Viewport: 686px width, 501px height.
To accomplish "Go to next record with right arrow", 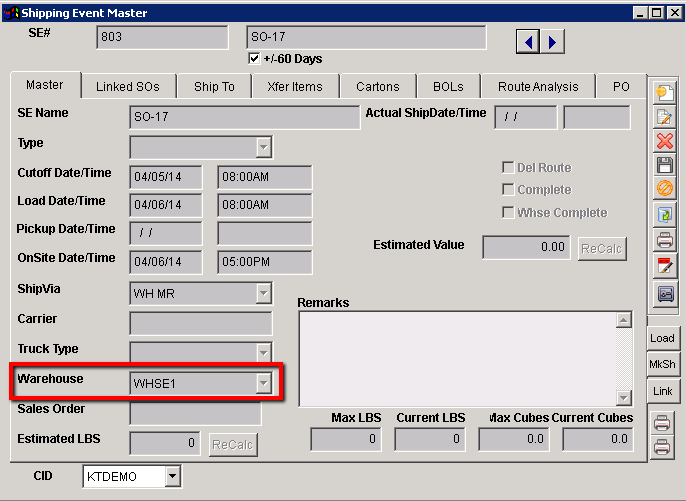I will (x=551, y=41).
